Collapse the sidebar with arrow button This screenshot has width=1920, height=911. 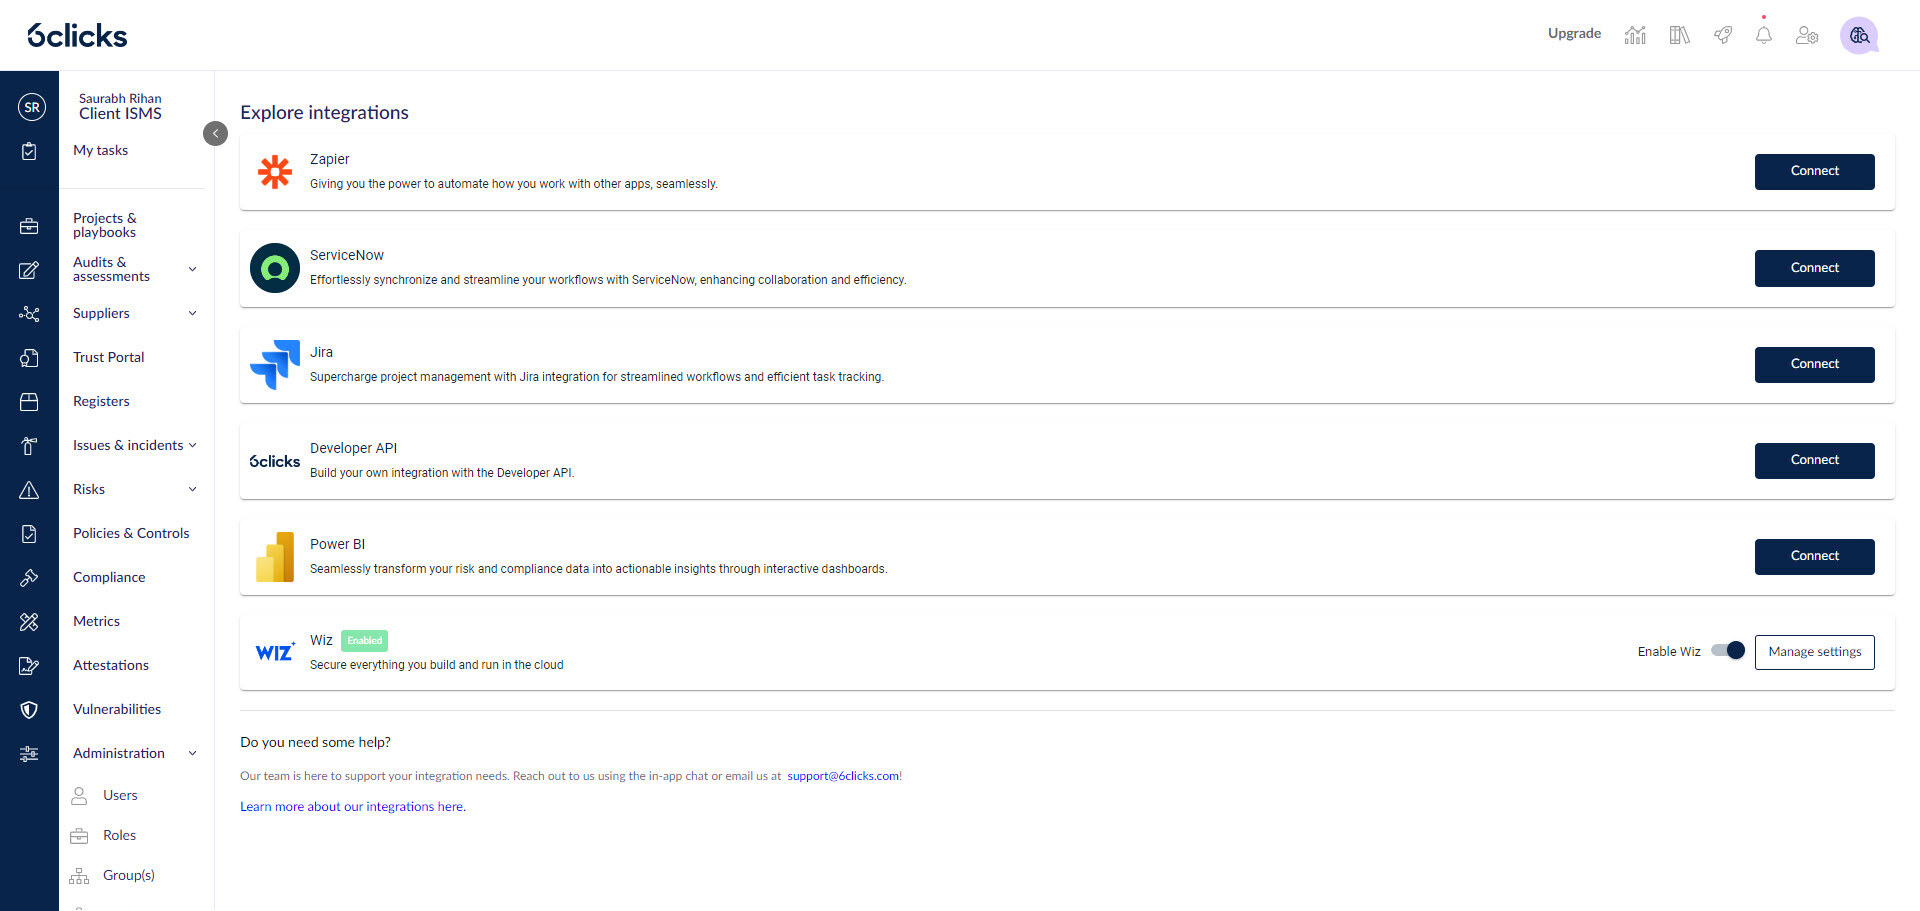click(x=215, y=133)
